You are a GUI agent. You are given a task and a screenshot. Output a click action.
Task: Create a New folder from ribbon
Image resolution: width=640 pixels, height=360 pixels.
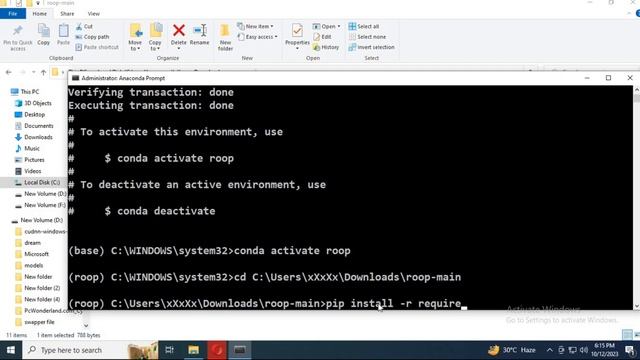225,37
